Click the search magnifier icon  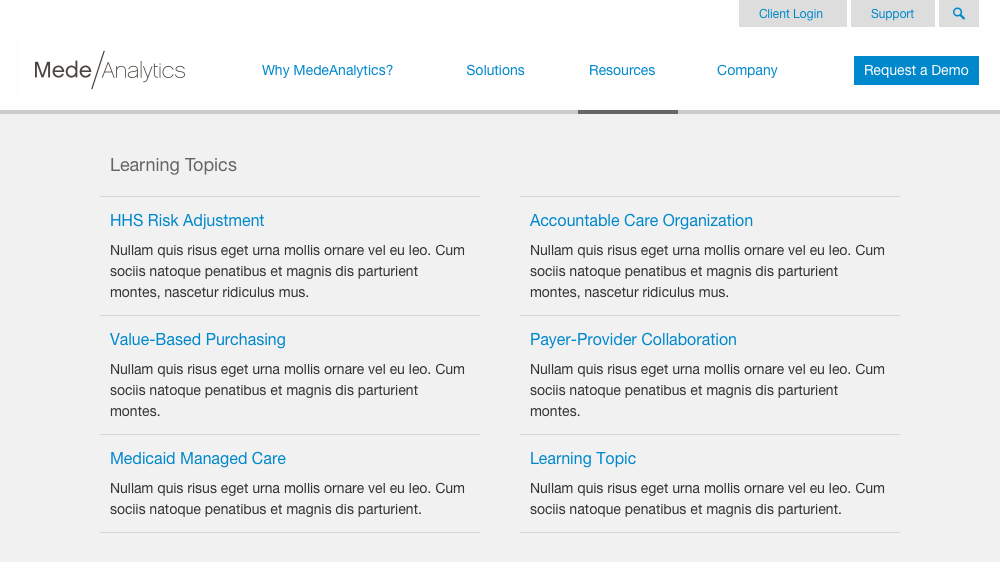click(x=959, y=13)
